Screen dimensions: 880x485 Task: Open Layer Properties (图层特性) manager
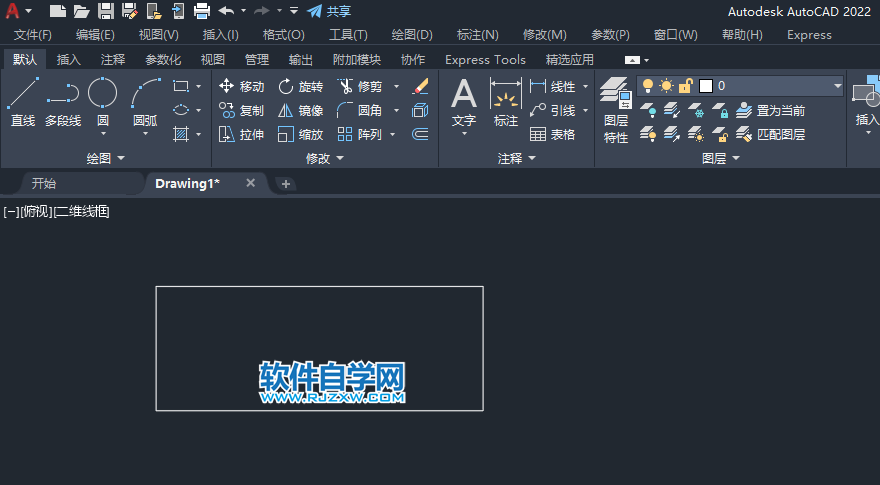tap(616, 110)
